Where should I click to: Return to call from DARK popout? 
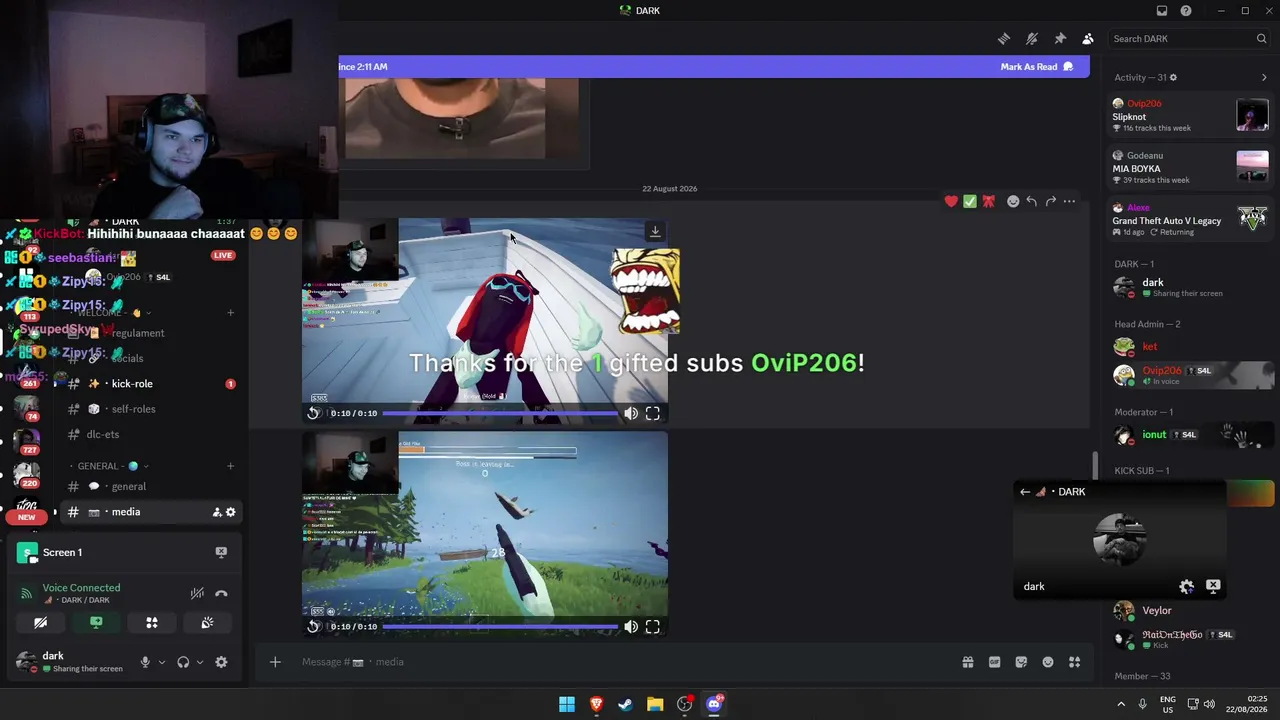click(x=1025, y=492)
